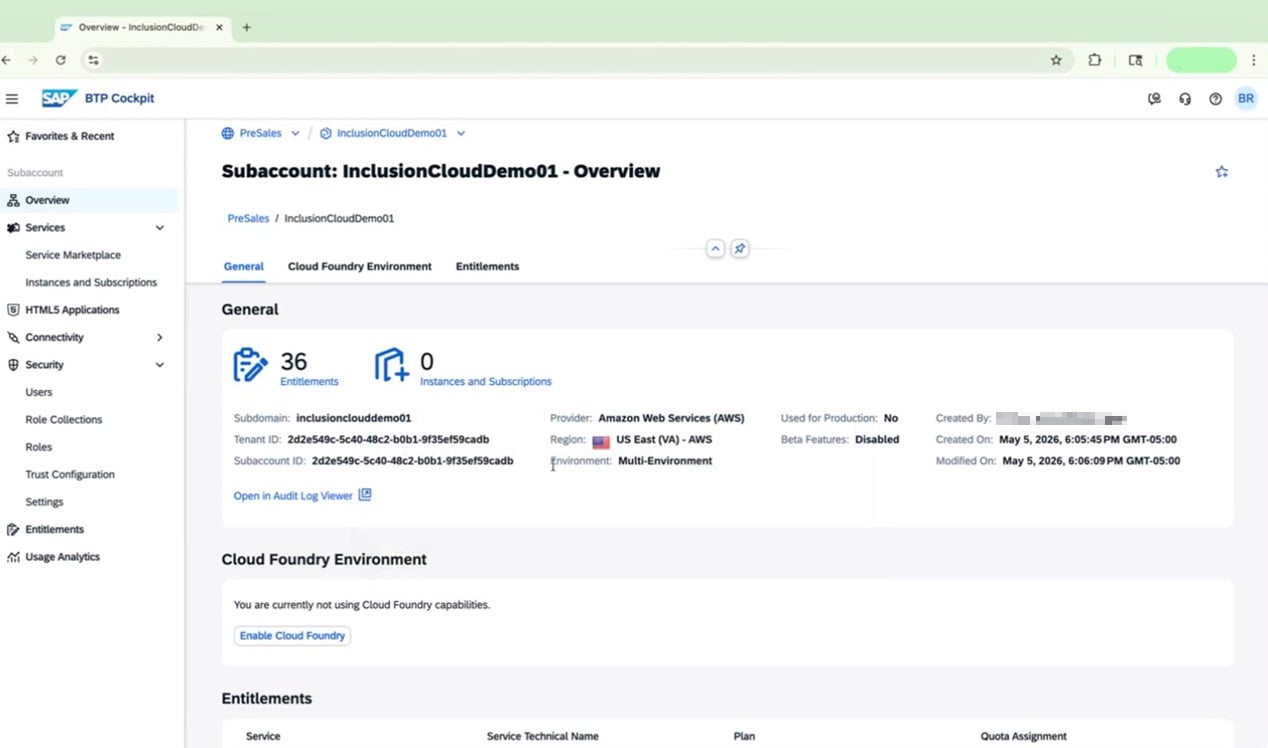Pin the header with the pin icon
The image size is (1268, 748).
739,249
